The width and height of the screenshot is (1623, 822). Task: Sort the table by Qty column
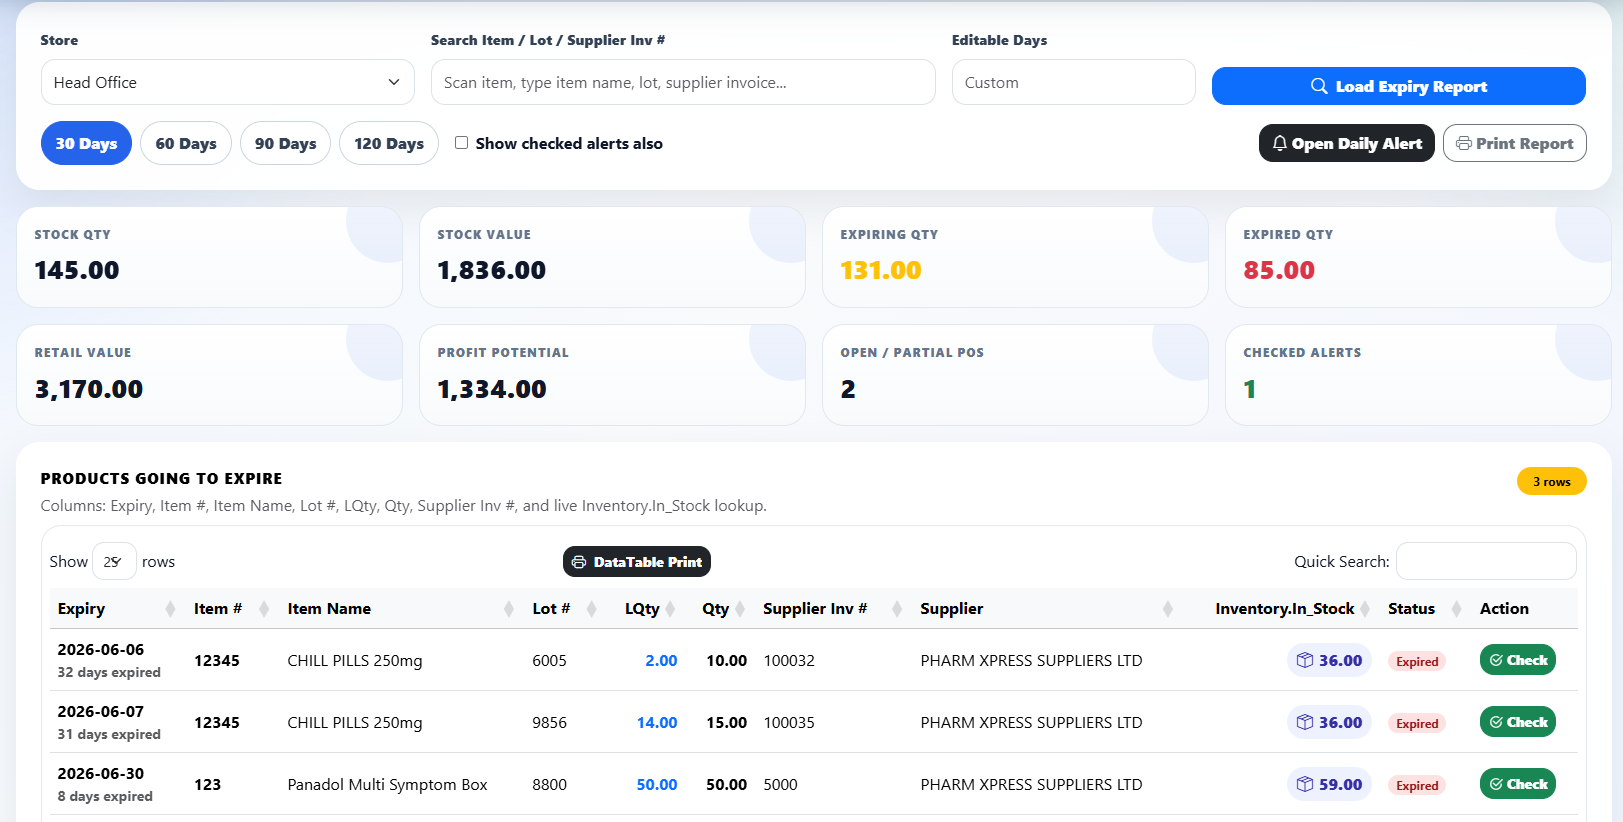(x=721, y=609)
